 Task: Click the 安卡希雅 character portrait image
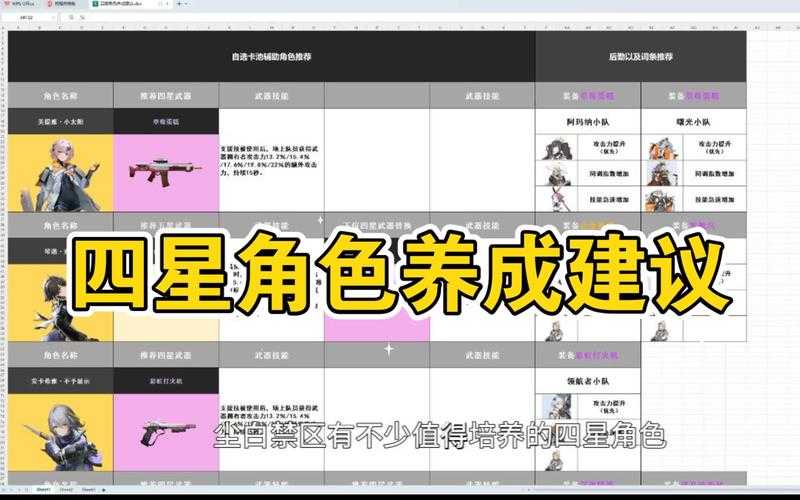[61, 432]
